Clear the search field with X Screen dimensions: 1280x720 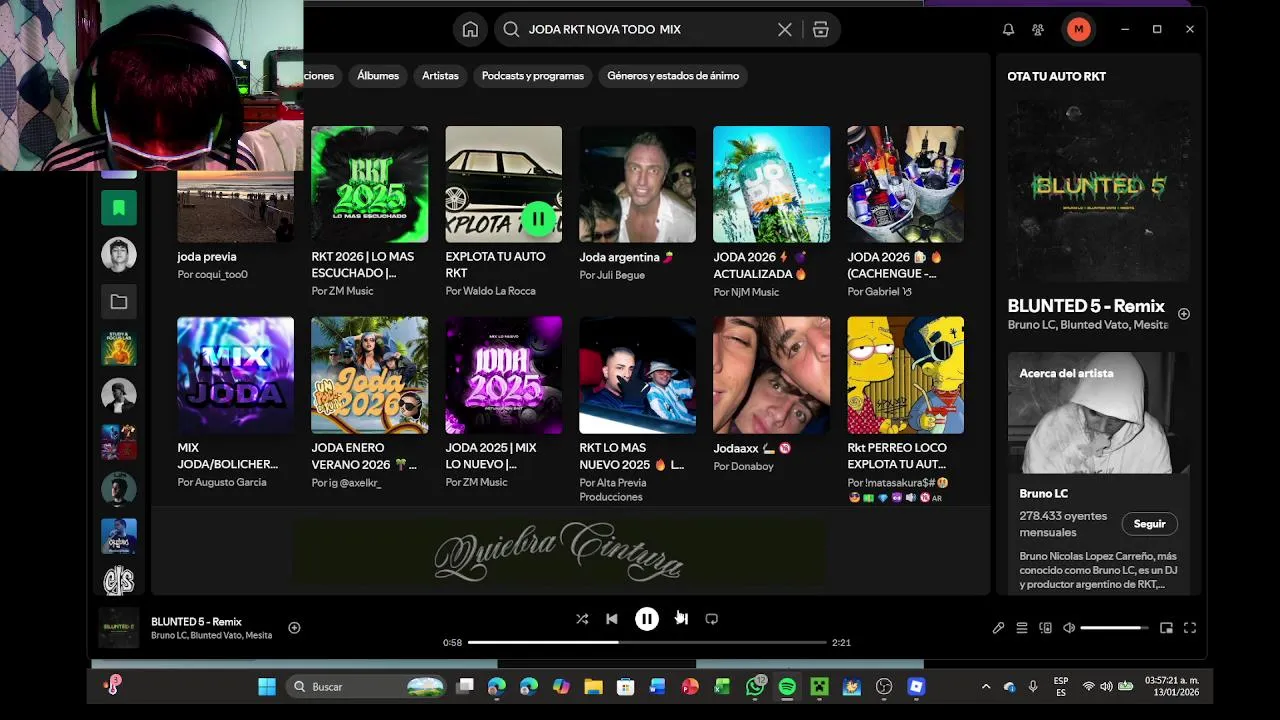click(x=785, y=30)
